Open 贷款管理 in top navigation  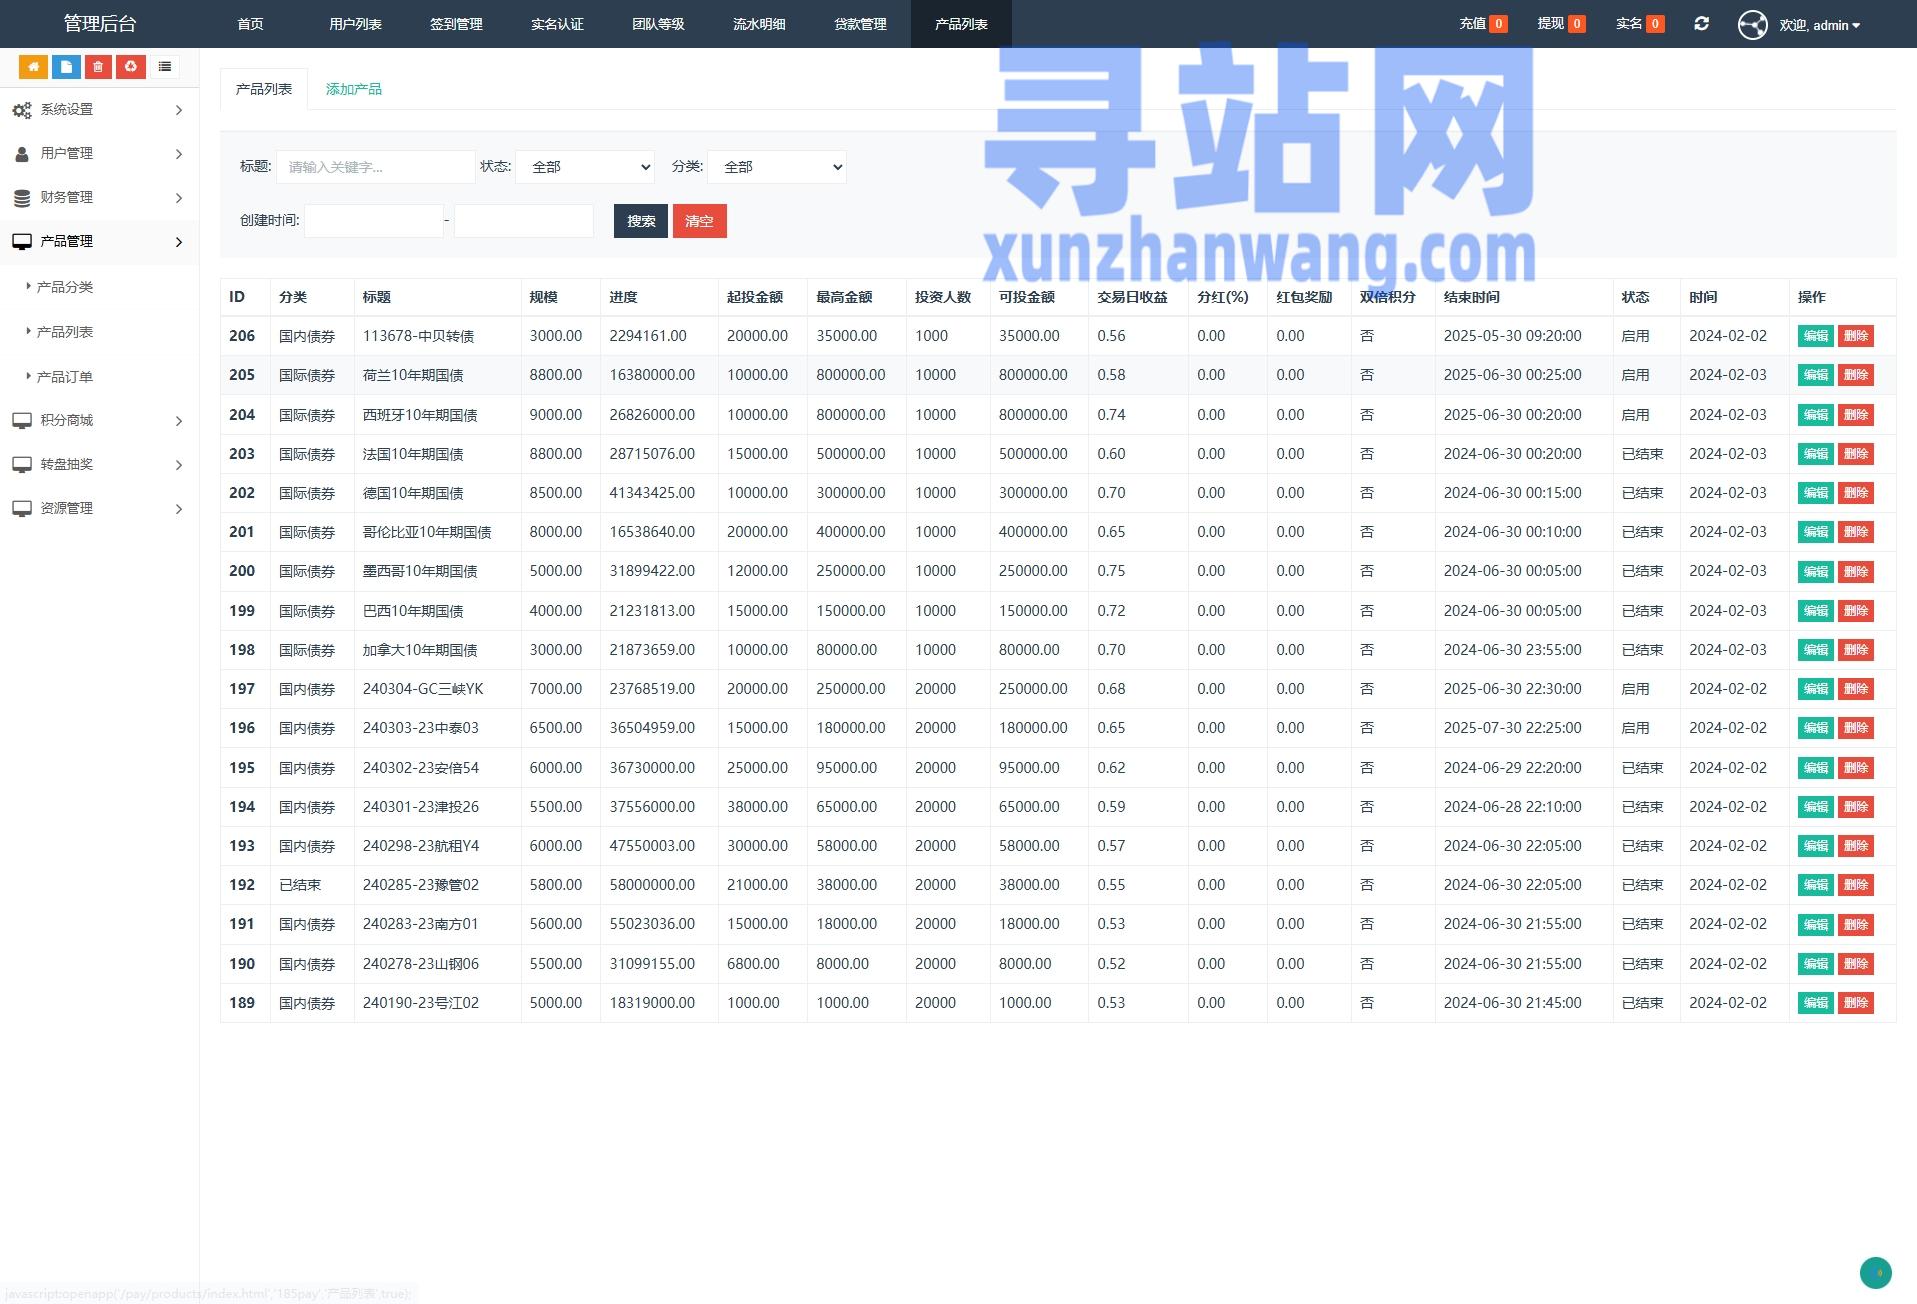tap(860, 24)
